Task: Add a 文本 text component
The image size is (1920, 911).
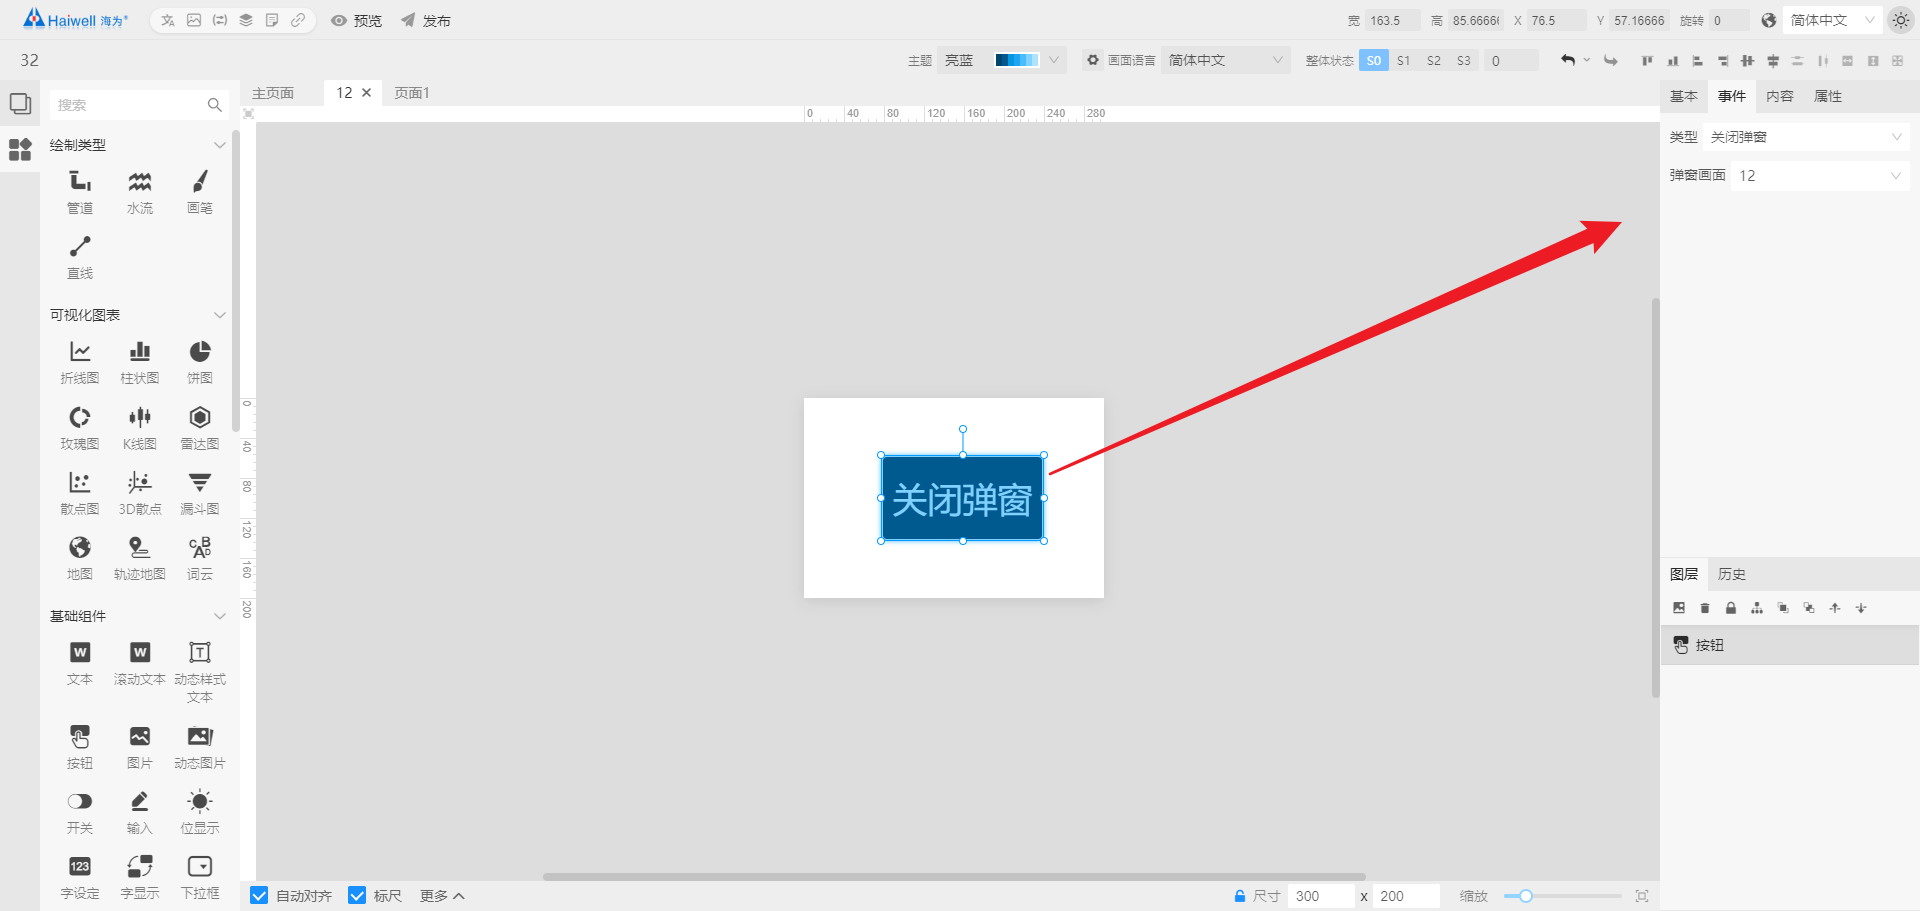Action: coord(80,663)
